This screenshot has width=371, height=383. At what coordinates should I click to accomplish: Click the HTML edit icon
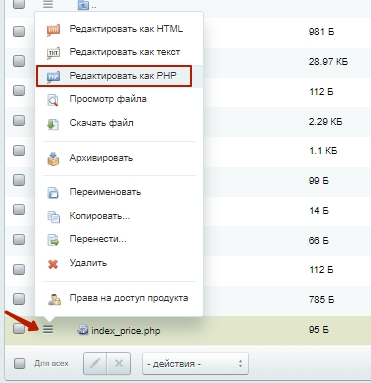(53, 30)
